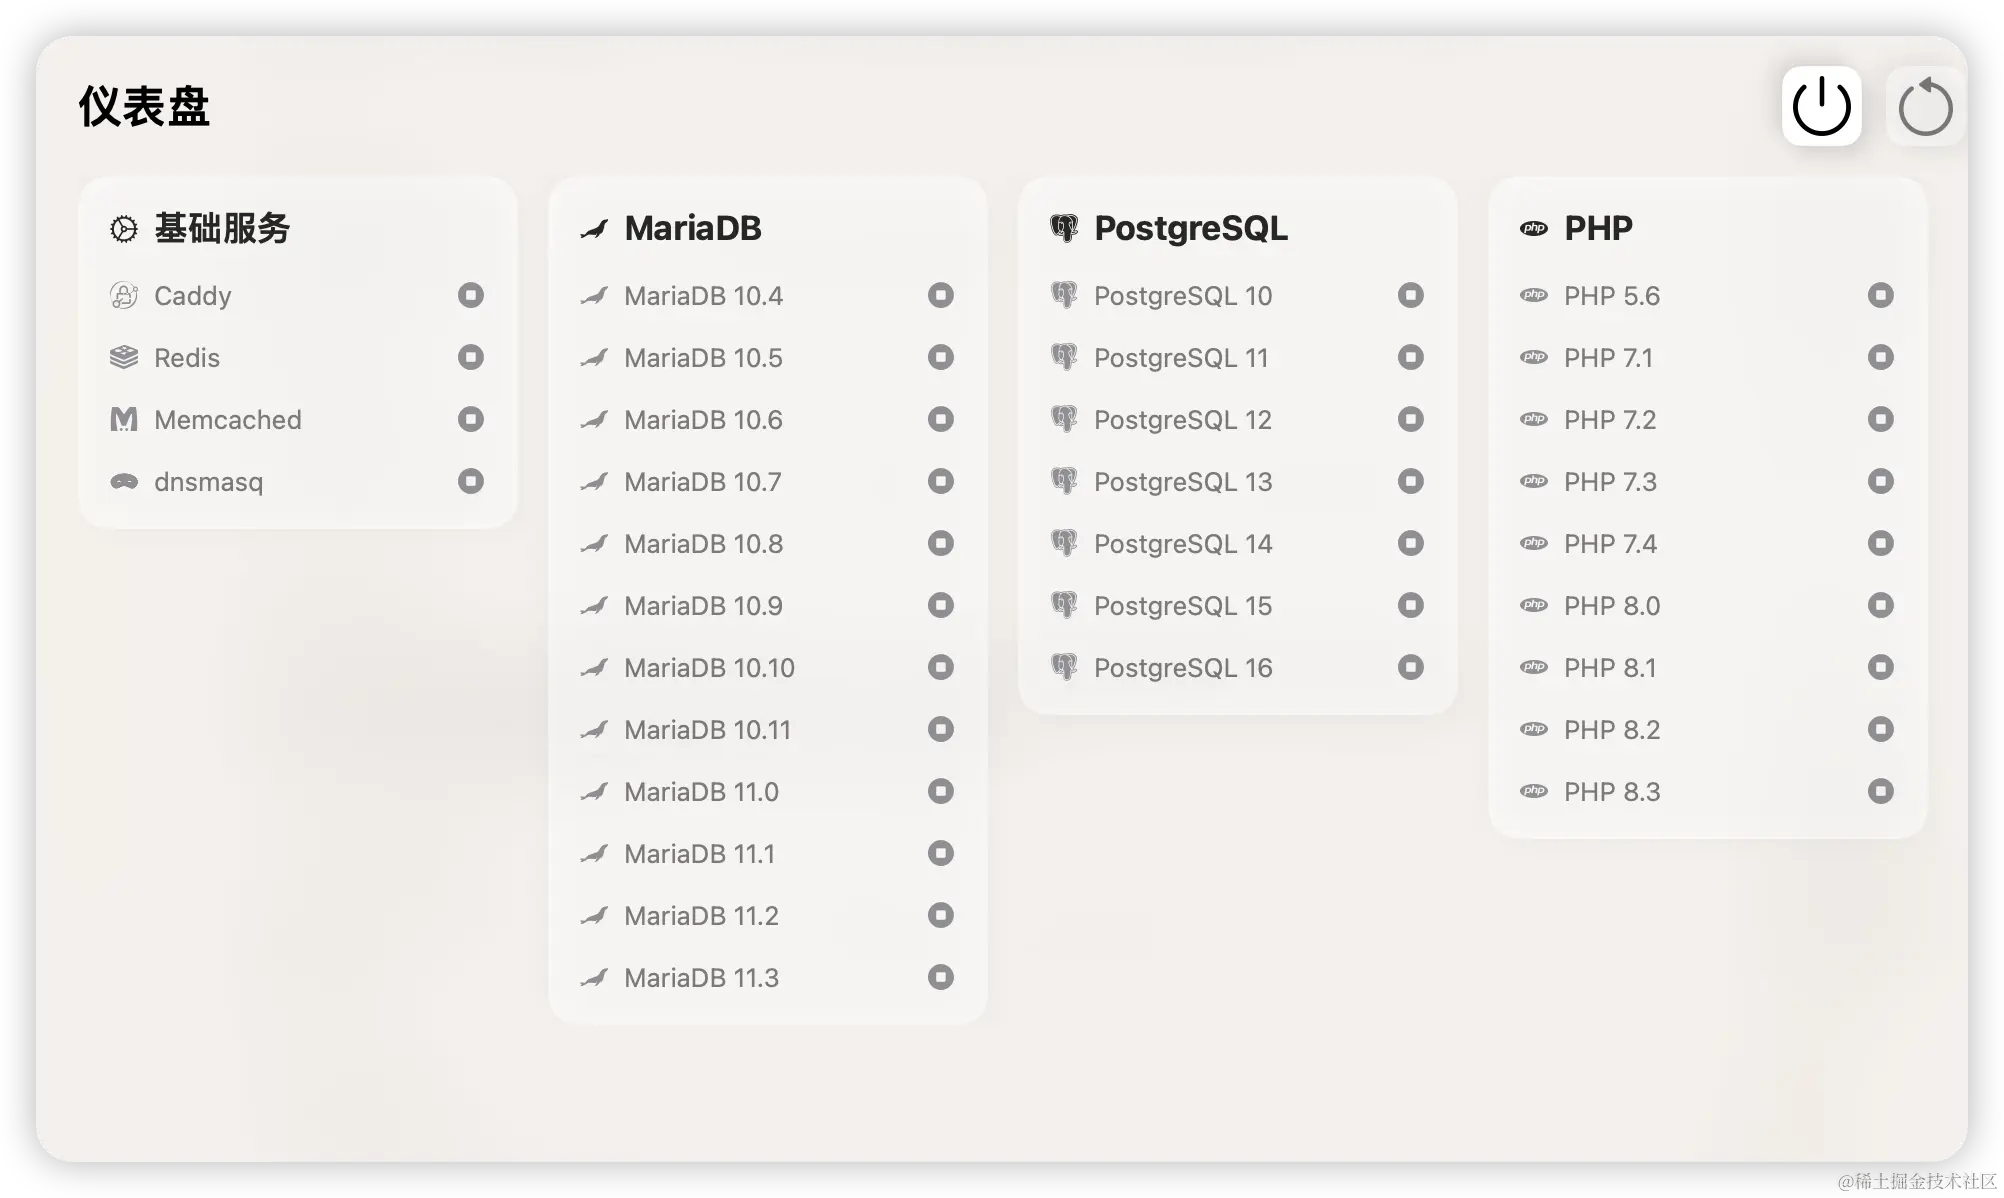This screenshot has height=1198, width=2004.
Task: Click the refresh circular arrow icon
Action: pos(1925,106)
